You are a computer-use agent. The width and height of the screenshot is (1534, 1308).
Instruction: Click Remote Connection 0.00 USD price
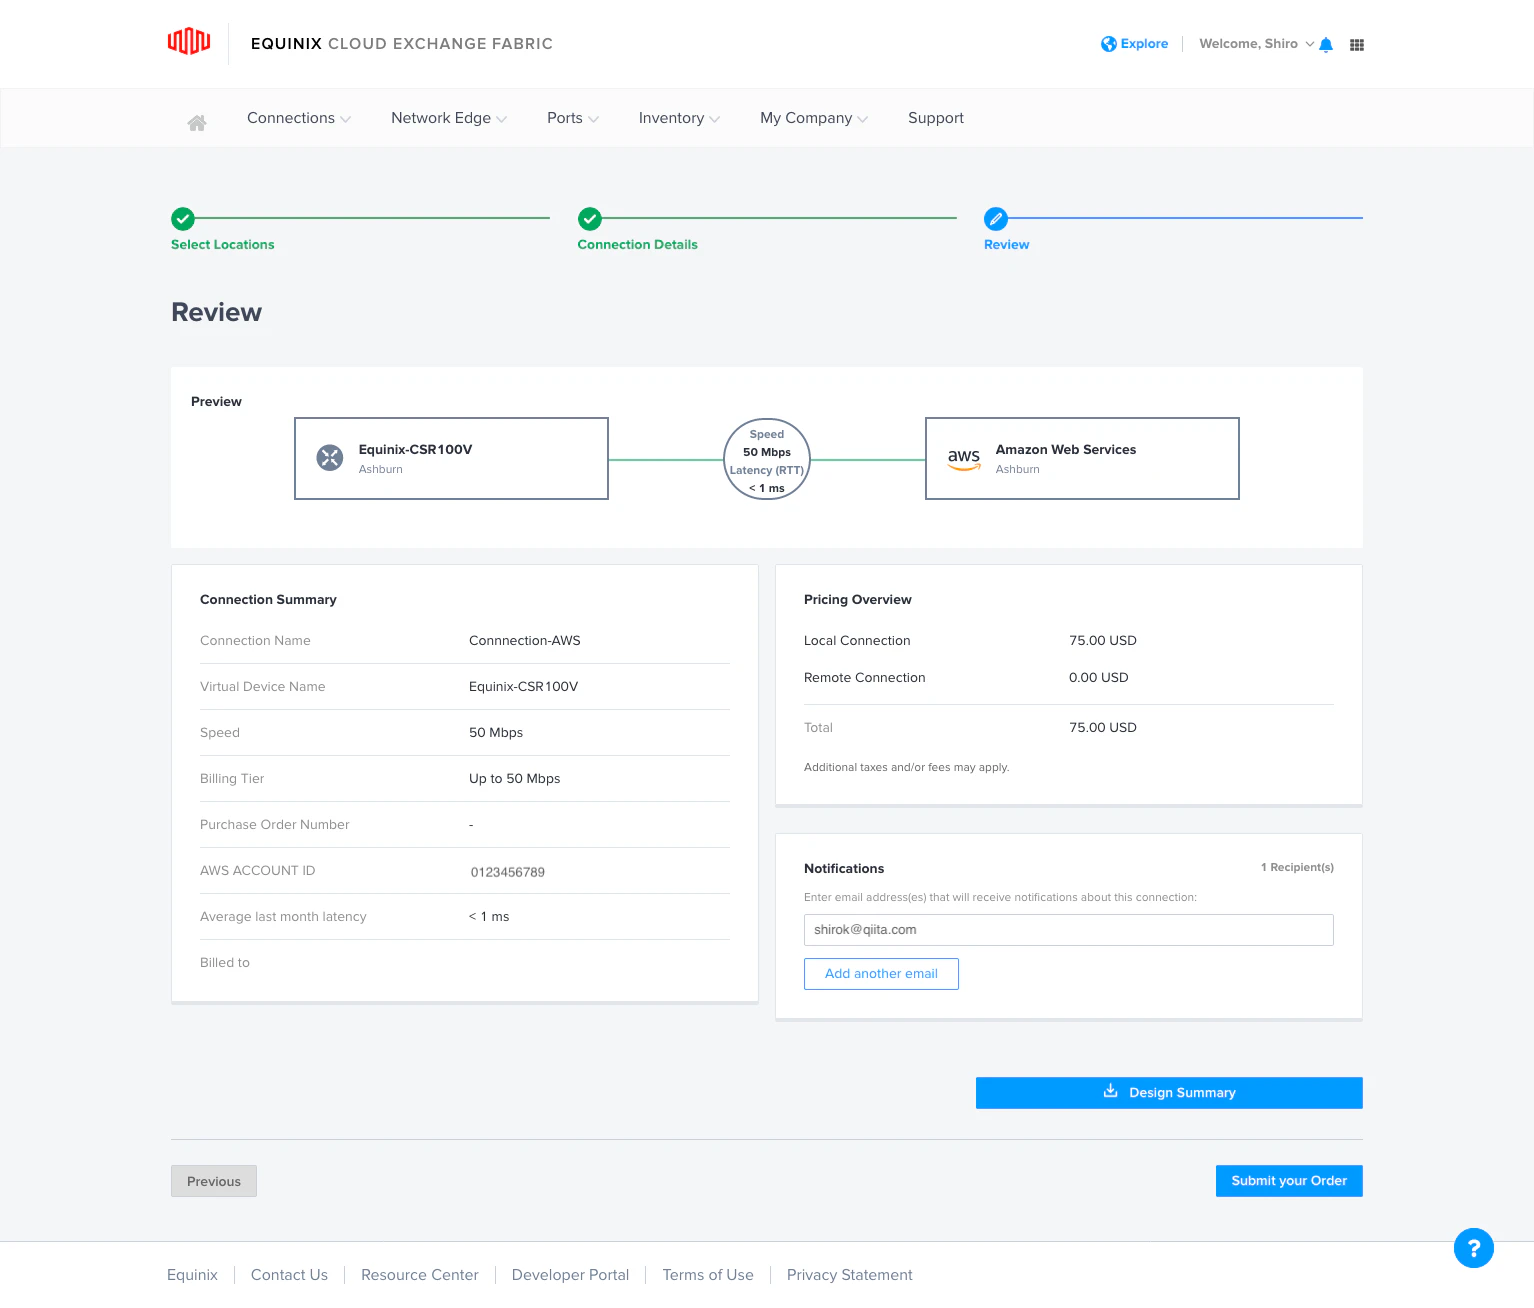click(1099, 678)
